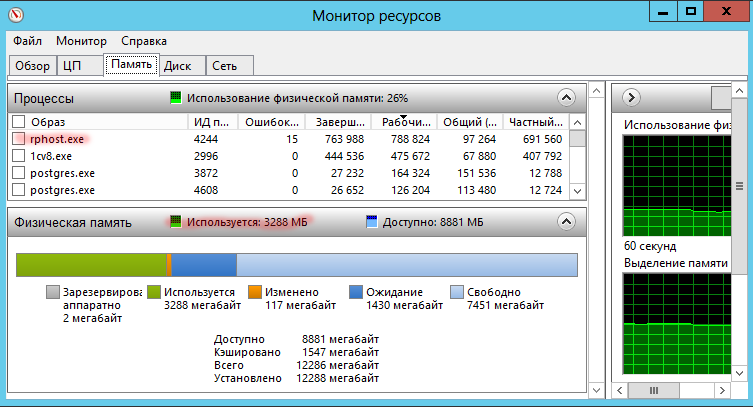The image size is (753, 407).
Task: Click the graphs pane horizontal scrollbar thumb
Action: pos(654,390)
